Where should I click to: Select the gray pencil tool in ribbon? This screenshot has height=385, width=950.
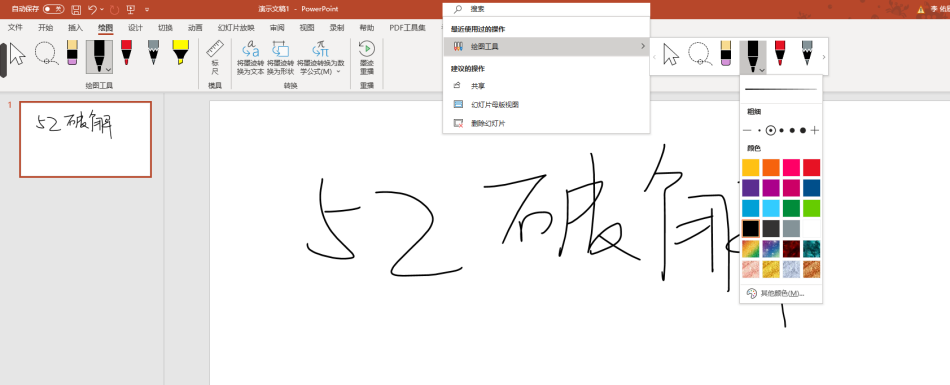coord(153,53)
